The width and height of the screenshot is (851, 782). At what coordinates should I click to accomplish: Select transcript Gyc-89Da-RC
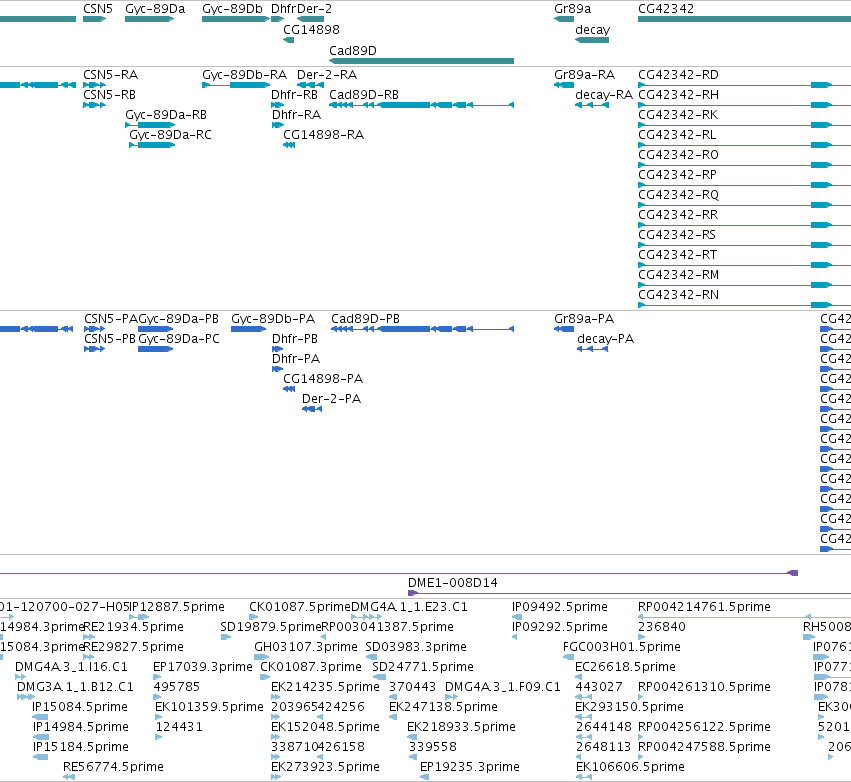170,135
